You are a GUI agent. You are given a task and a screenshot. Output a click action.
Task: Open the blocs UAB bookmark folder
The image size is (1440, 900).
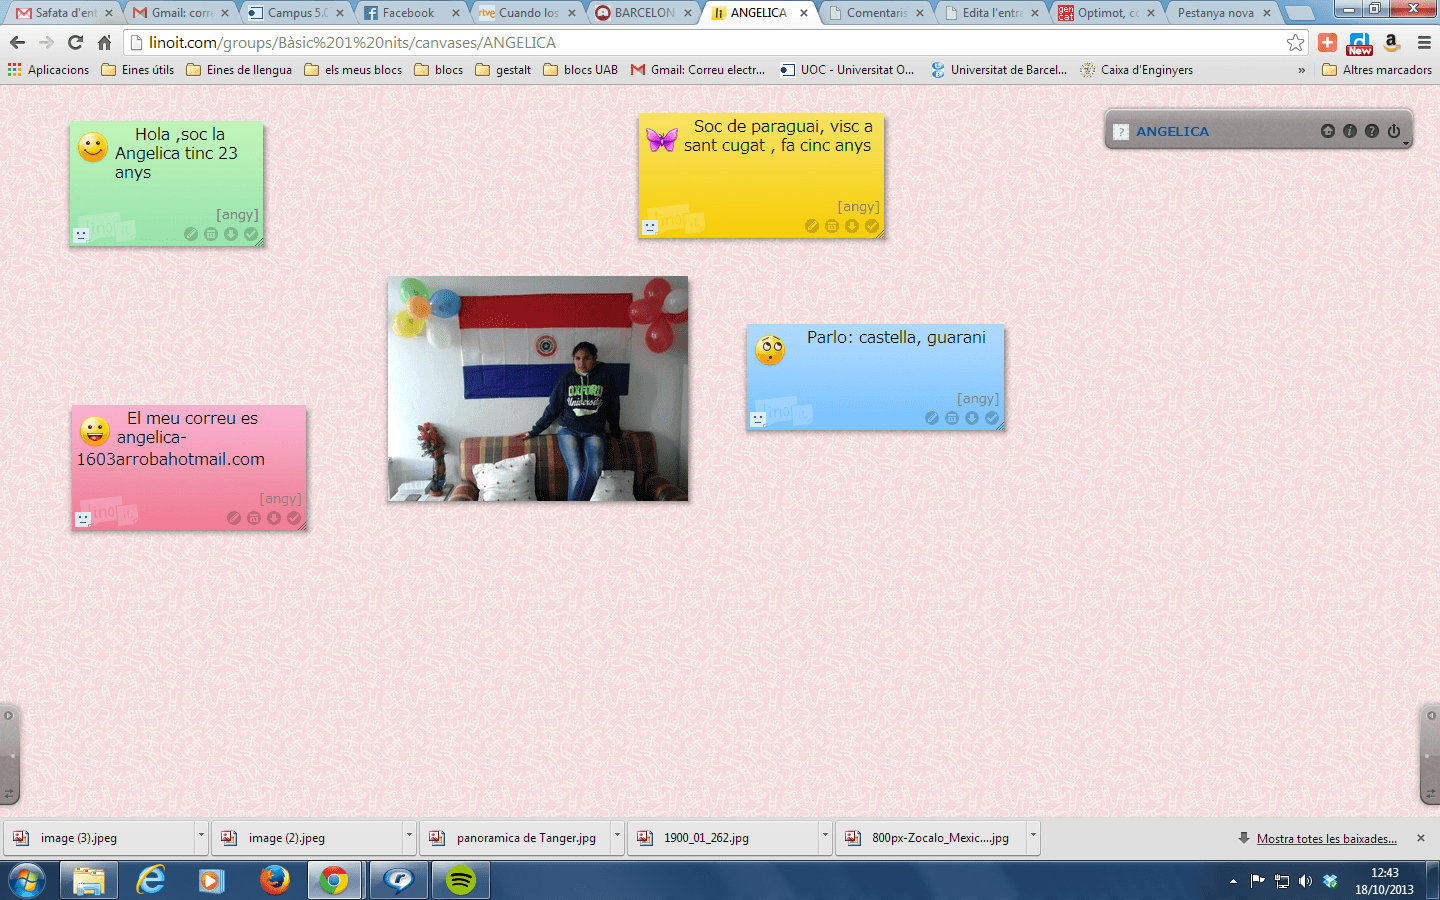click(581, 70)
